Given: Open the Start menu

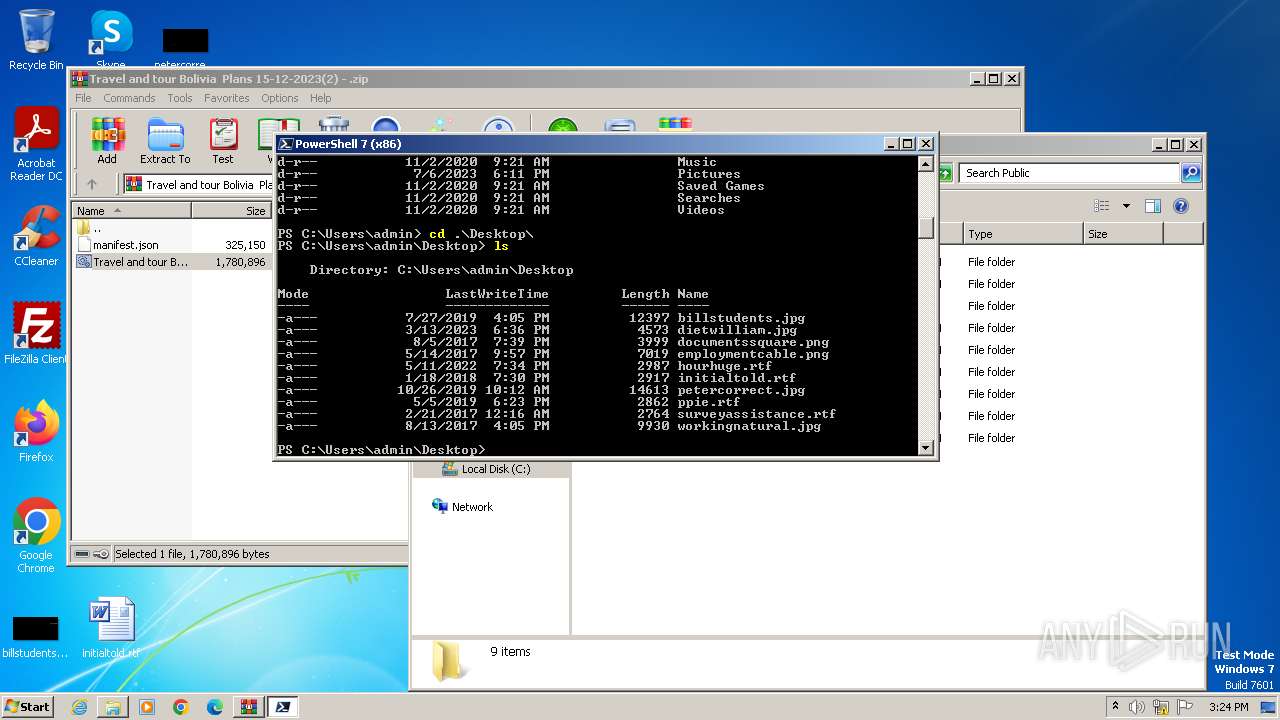Looking at the screenshot, I should (x=27, y=706).
